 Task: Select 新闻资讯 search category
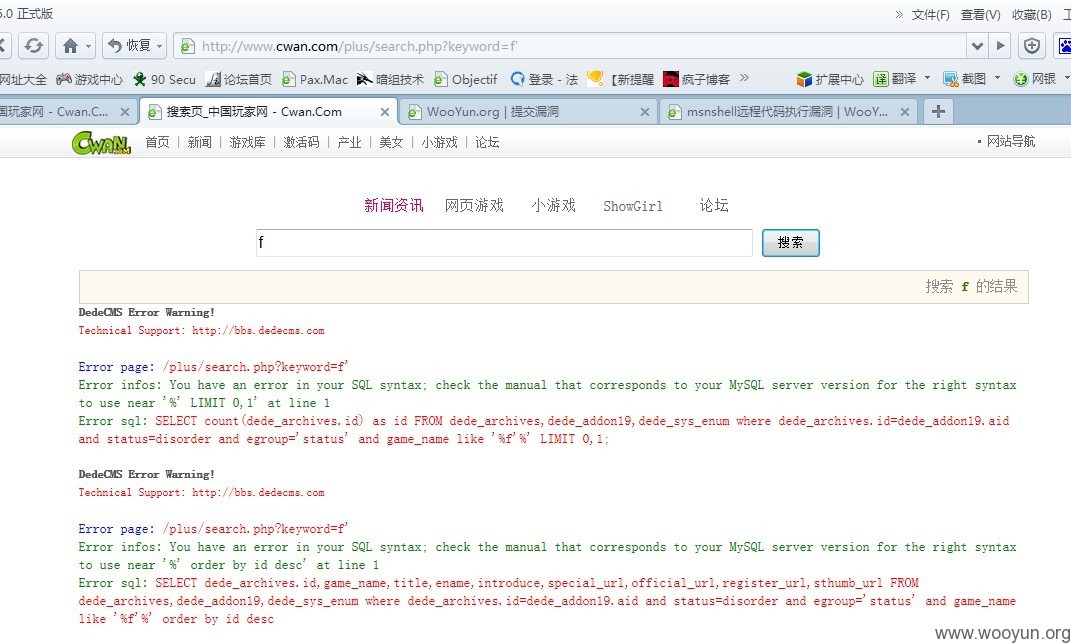[393, 206]
